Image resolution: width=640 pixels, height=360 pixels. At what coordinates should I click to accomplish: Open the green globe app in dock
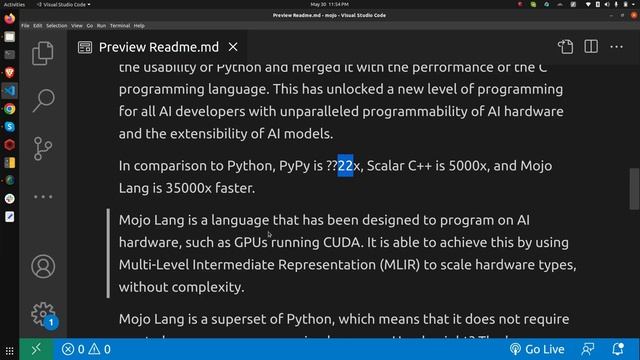(x=9, y=180)
